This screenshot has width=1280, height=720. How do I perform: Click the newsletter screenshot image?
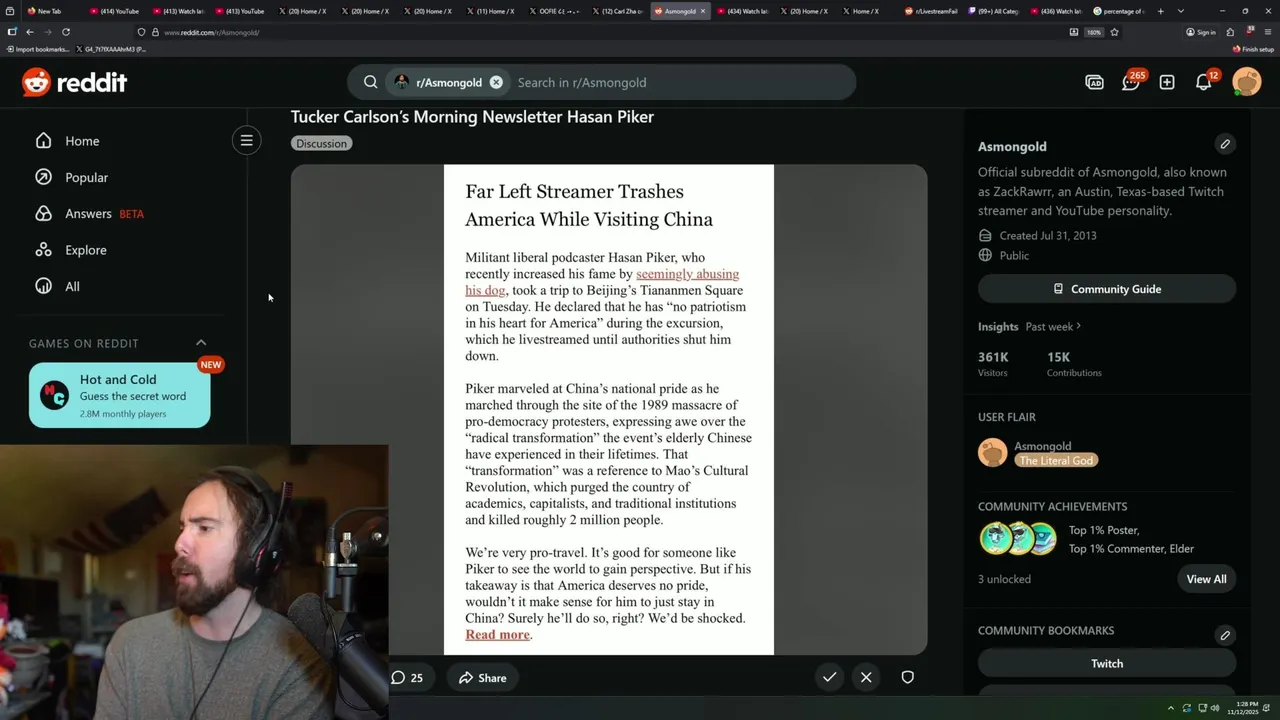(609, 409)
